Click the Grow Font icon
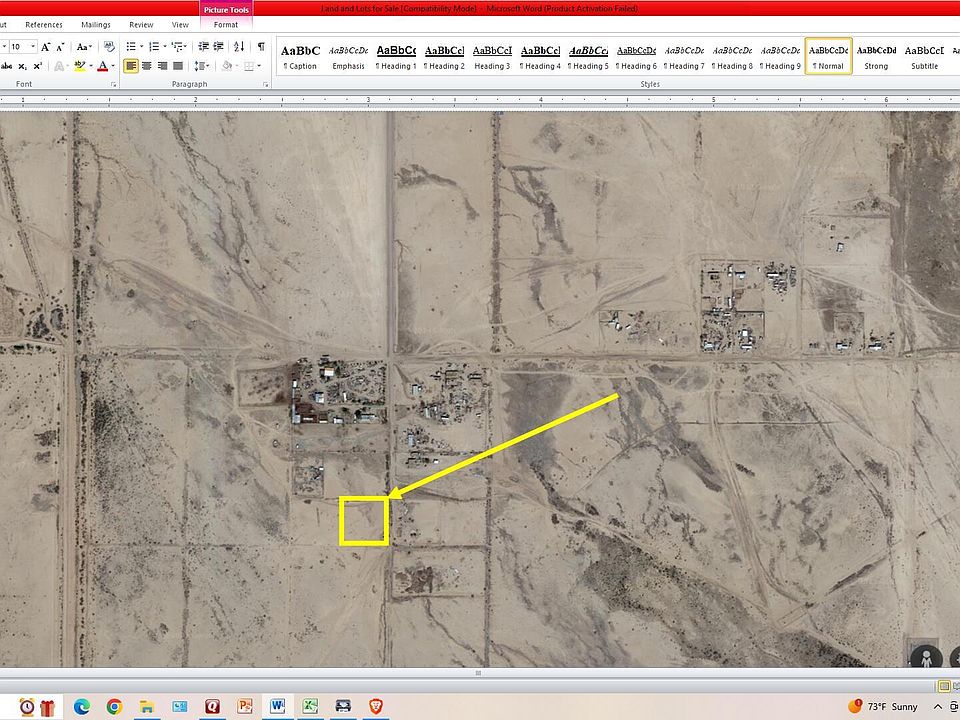The width and height of the screenshot is (960, 720). tap(45, 47)
